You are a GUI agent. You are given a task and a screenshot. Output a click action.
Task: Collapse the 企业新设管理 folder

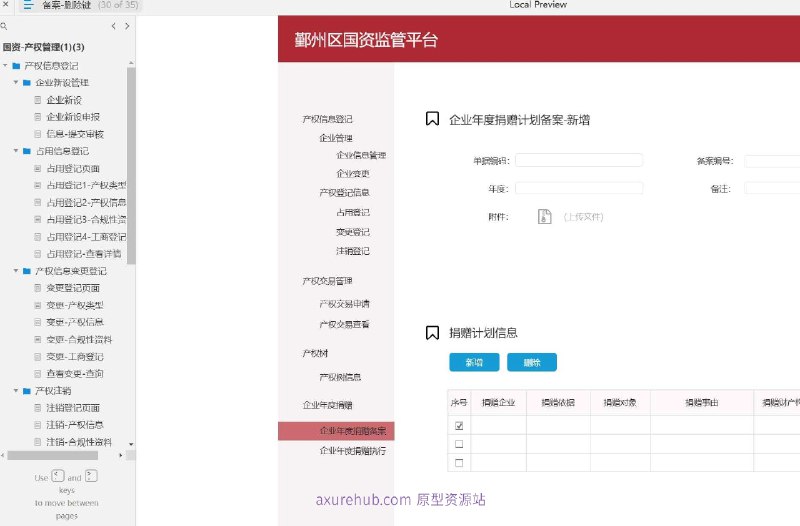[x=16, y=82]
